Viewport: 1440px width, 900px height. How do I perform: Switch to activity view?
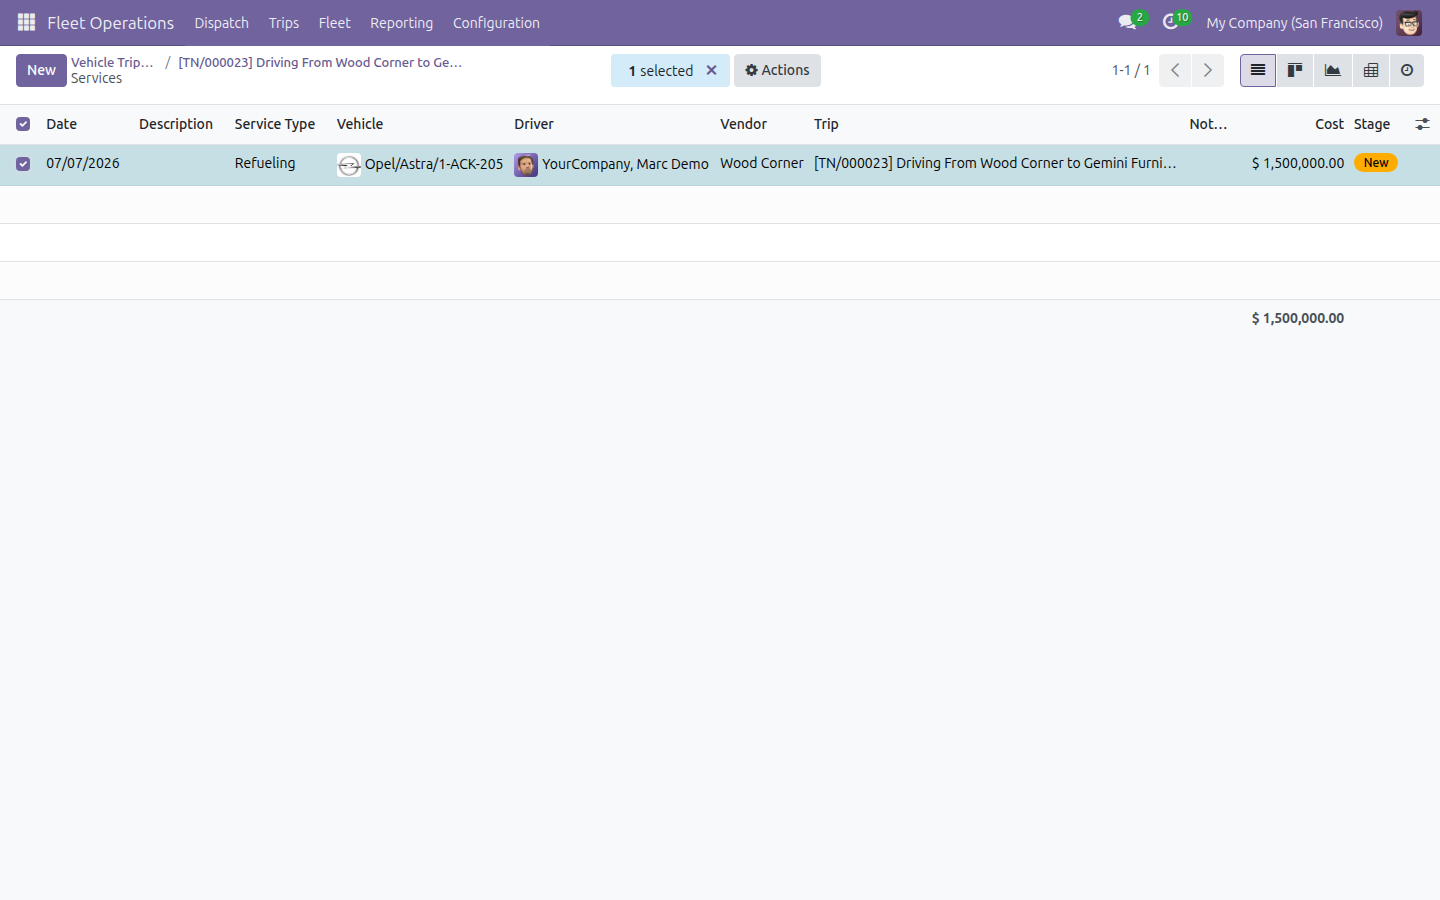1407,70
